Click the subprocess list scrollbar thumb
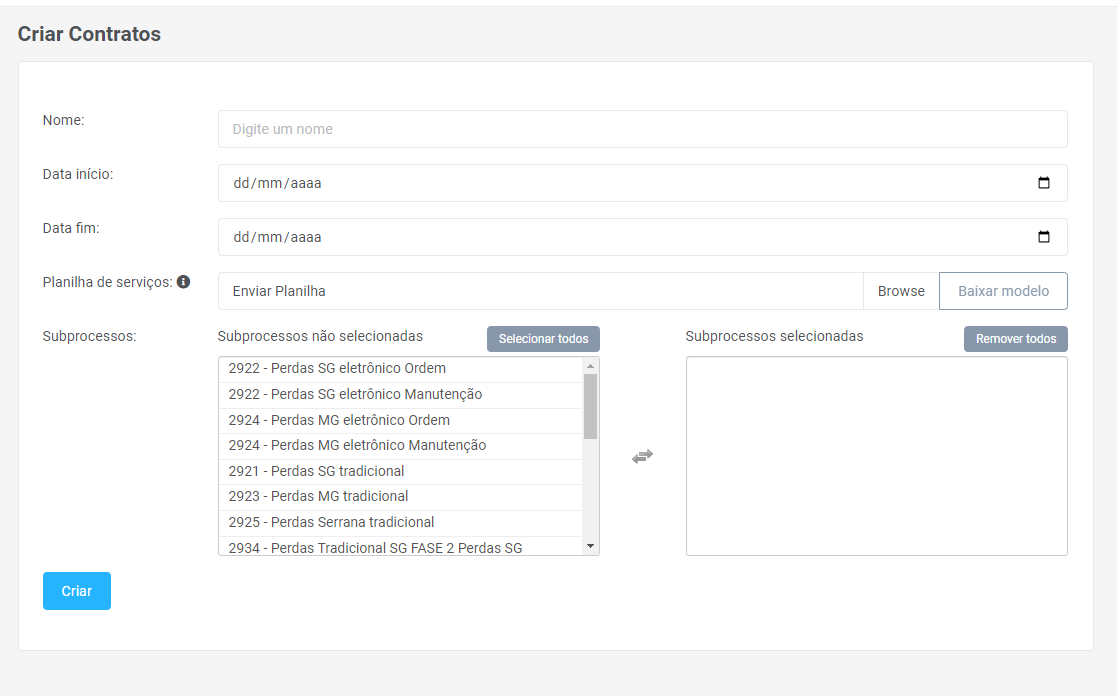The width and height of the screenshot is (1117, 696). (590, 406)
